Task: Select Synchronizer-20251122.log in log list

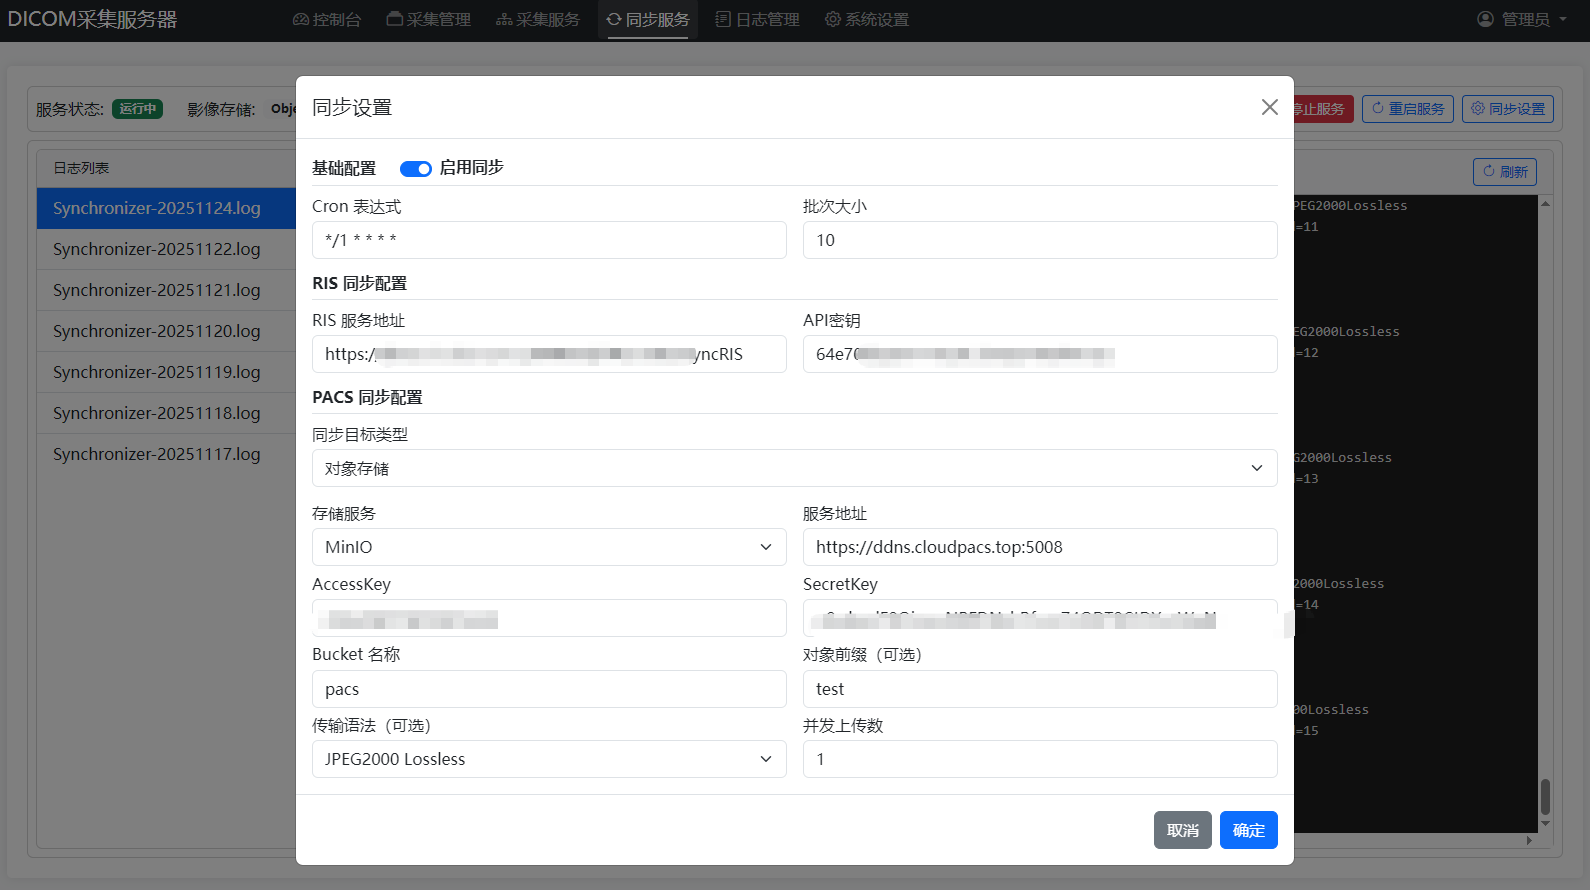Action: (x=157, y=249)
